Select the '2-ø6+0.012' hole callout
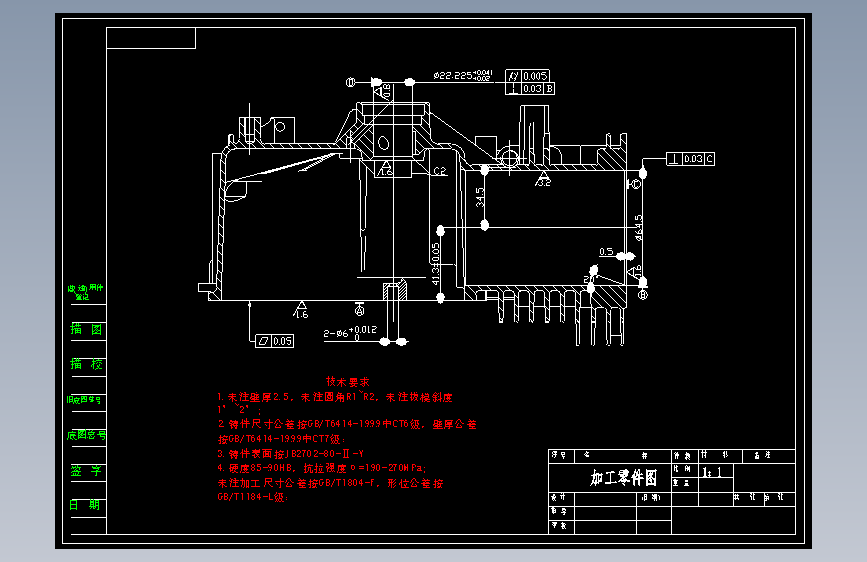 (350, 332)
